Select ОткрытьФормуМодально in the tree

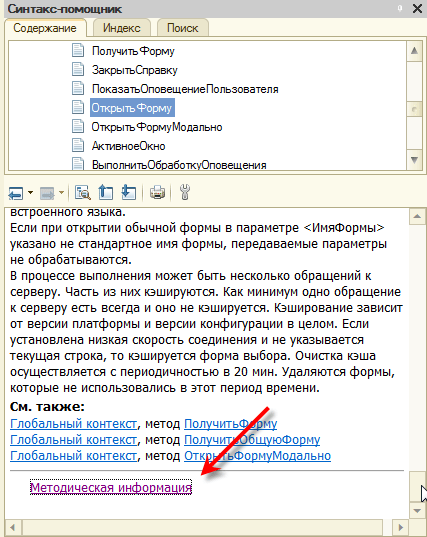(157, 127)
